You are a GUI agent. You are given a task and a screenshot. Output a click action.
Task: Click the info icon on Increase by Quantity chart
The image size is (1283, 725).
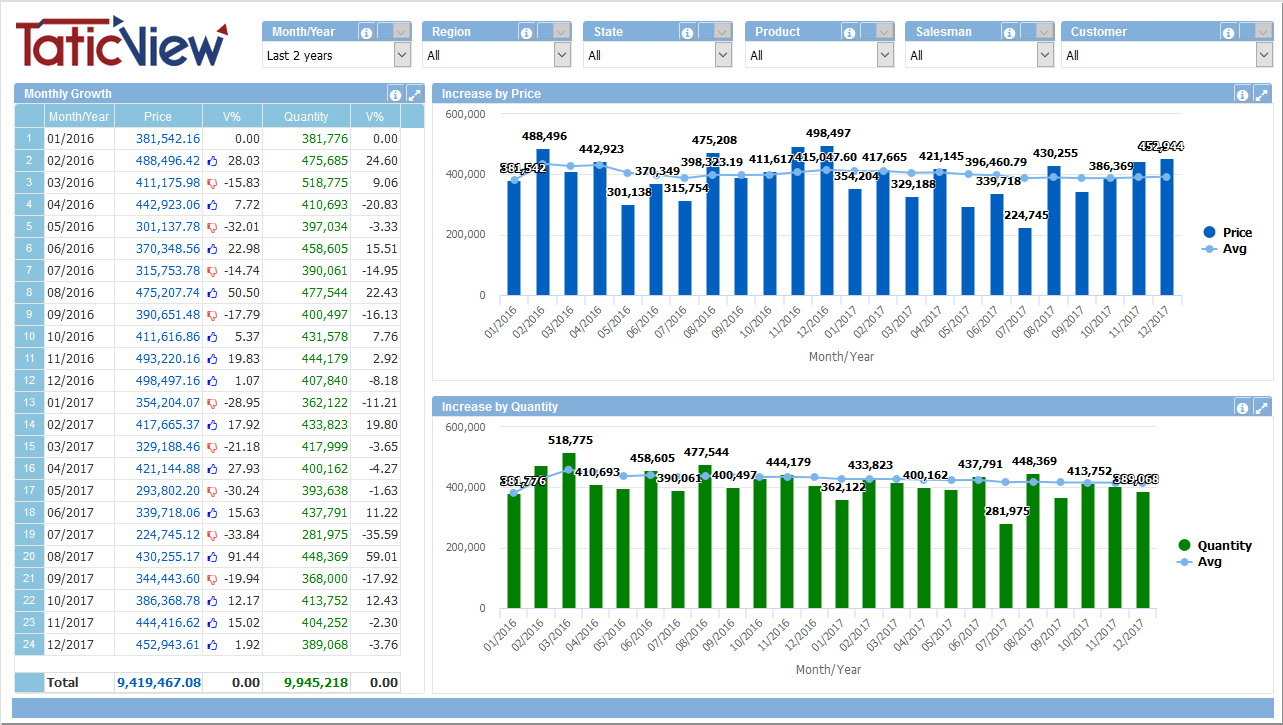[x=1242, y=406]
